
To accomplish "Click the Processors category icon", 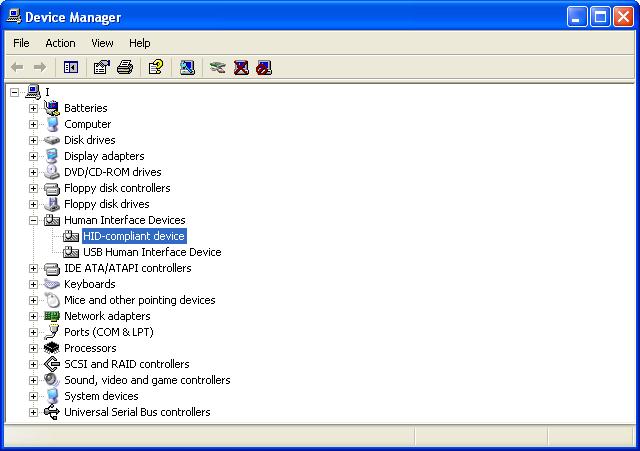I will point(52,348).
